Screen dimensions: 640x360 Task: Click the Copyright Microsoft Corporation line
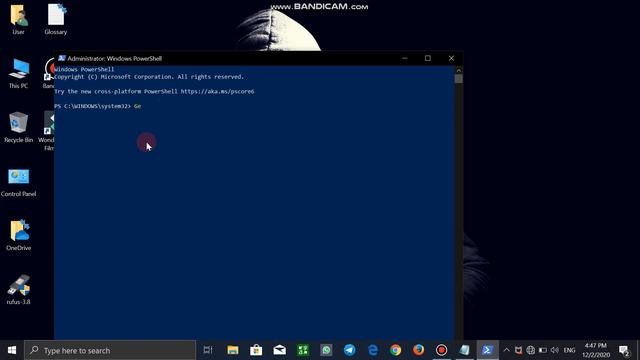click(149, 77)
